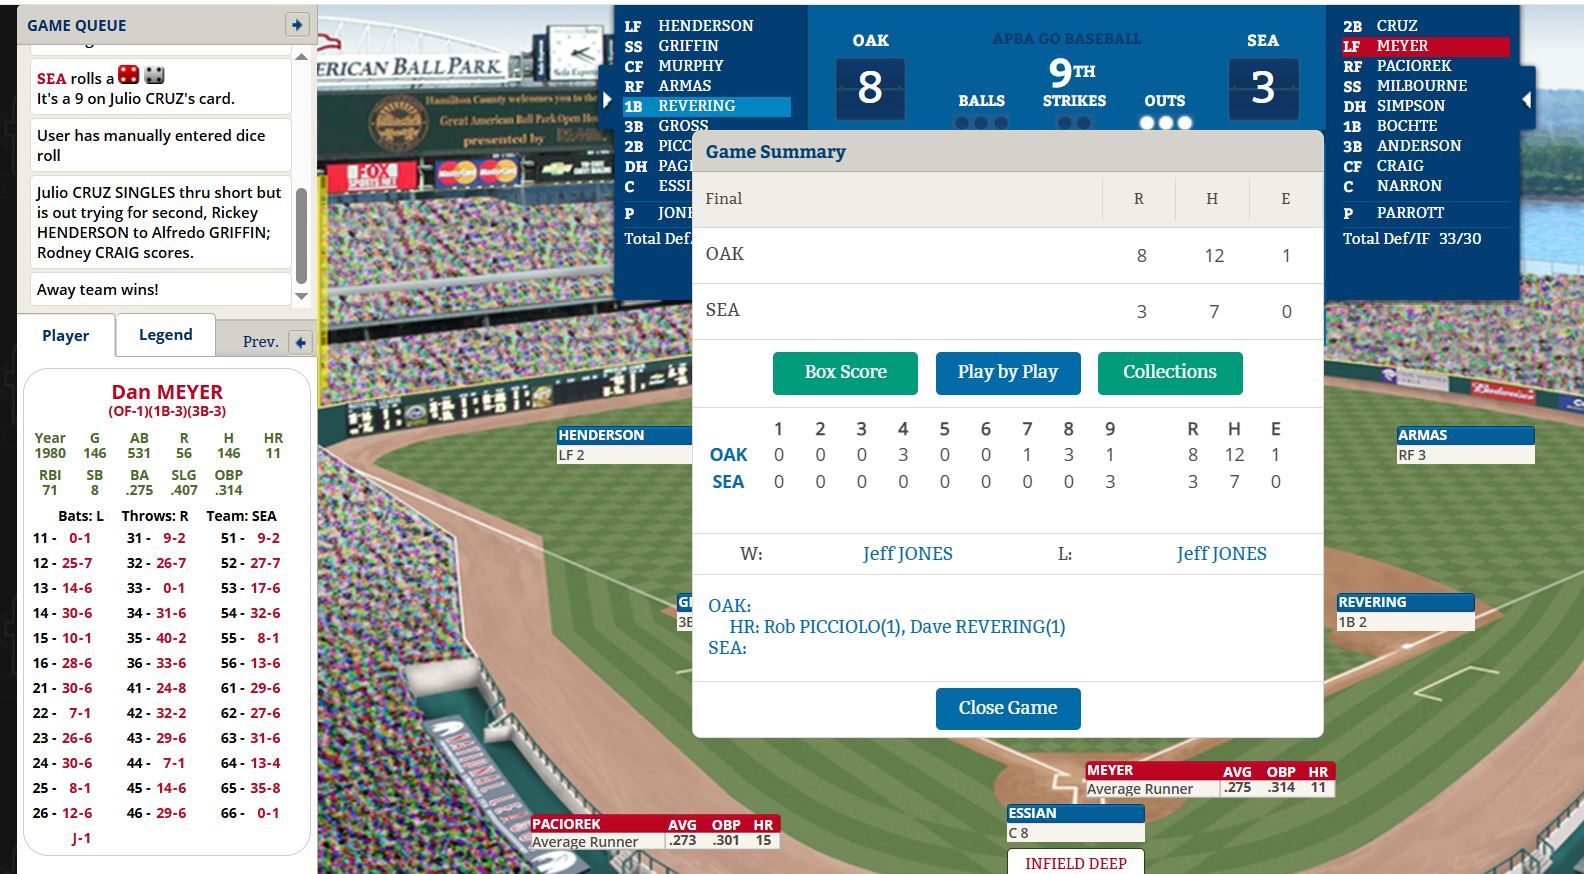
Task: Click SEA score 3 on scoreboard
Action: click(x=1263, y=88)
